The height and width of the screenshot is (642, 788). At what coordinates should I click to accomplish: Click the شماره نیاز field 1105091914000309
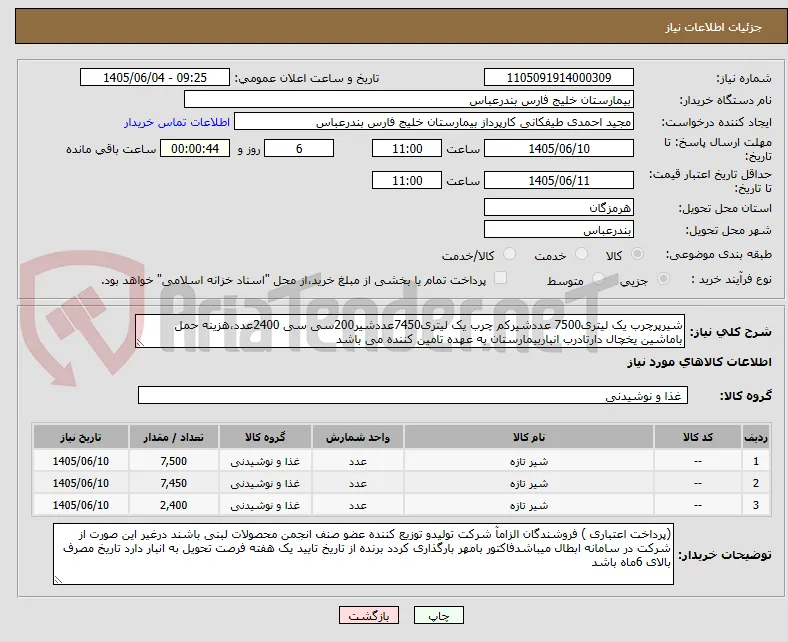point(559,77)
